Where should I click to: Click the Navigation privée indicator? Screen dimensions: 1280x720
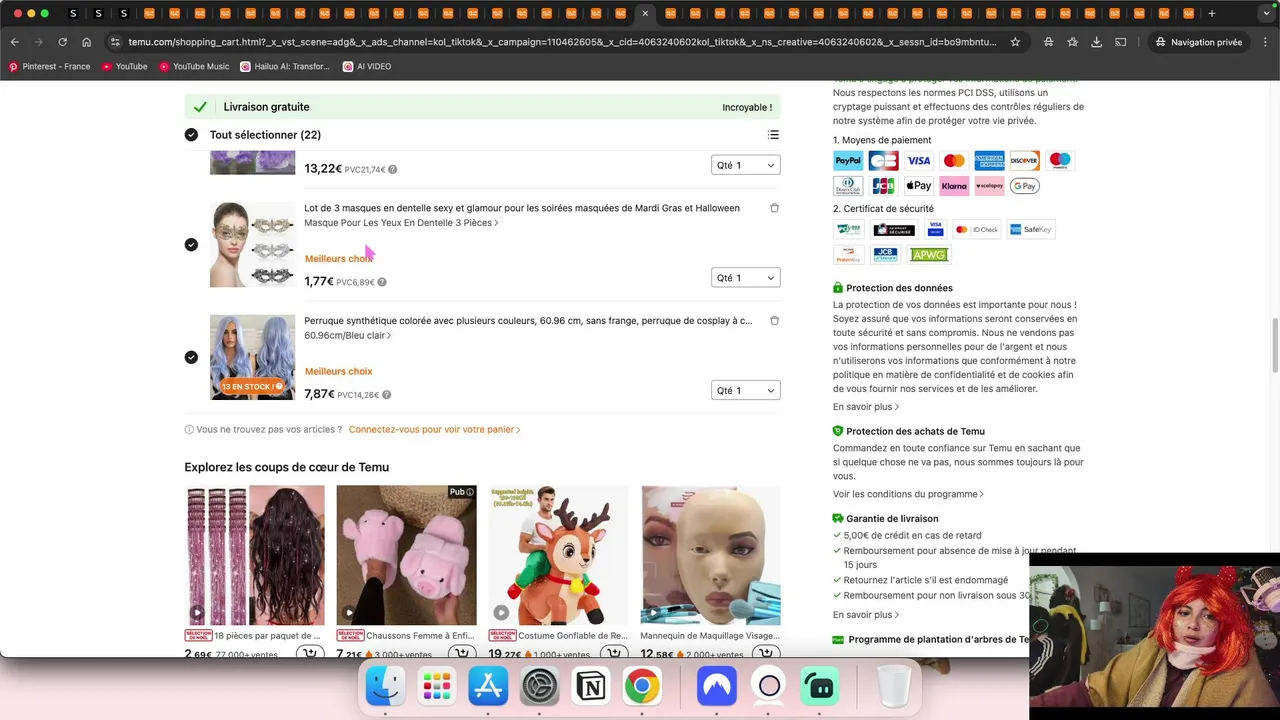coord(1199,42)
